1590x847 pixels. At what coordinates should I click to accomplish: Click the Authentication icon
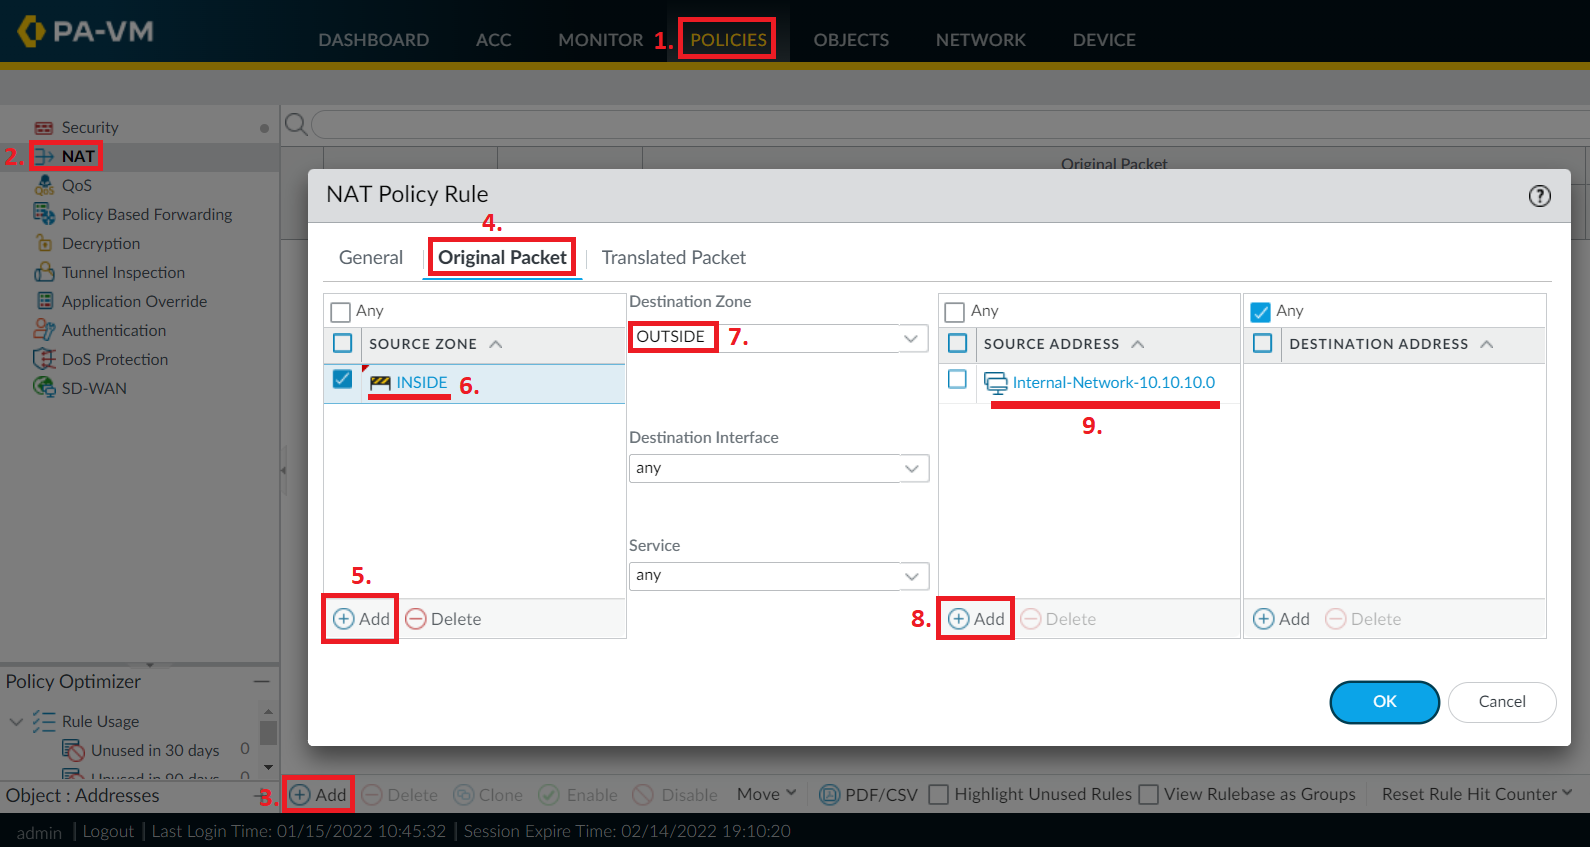tap(44, 330)
